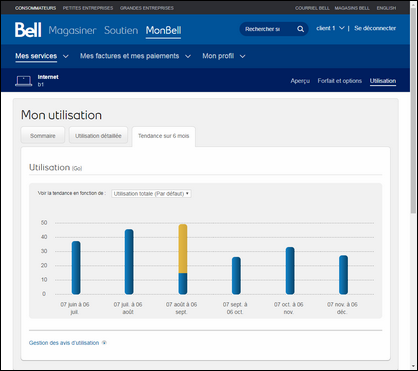Image resolution: width=418 pixels, height=371 pixels.
Task: Switch to Utilisation détaillée tab
Action: point(98,136)
